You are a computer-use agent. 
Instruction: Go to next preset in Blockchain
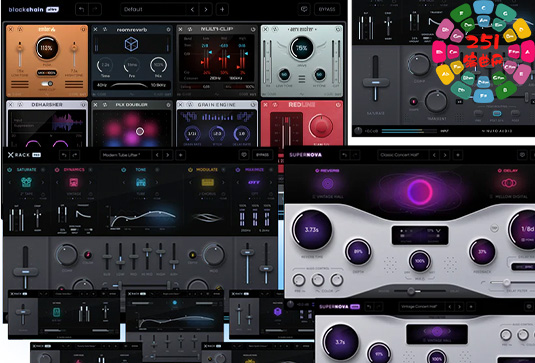(x=206, y=9)
